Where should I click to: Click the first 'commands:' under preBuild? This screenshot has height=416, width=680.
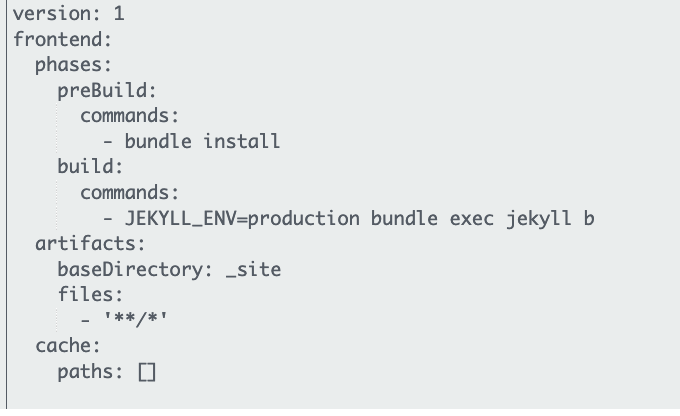(129, 116)
